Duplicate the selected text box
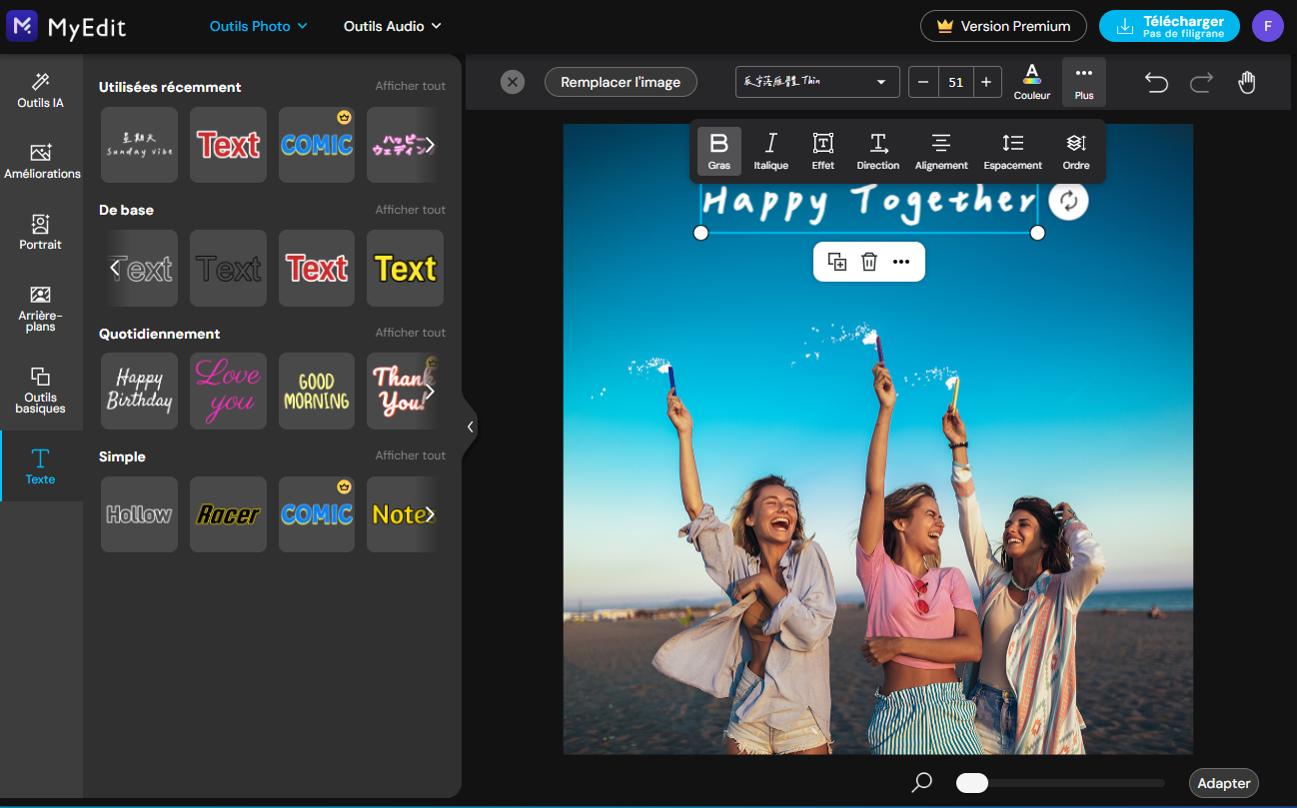The width and height of the screenshot is (1297, 808). pos(837,262)
